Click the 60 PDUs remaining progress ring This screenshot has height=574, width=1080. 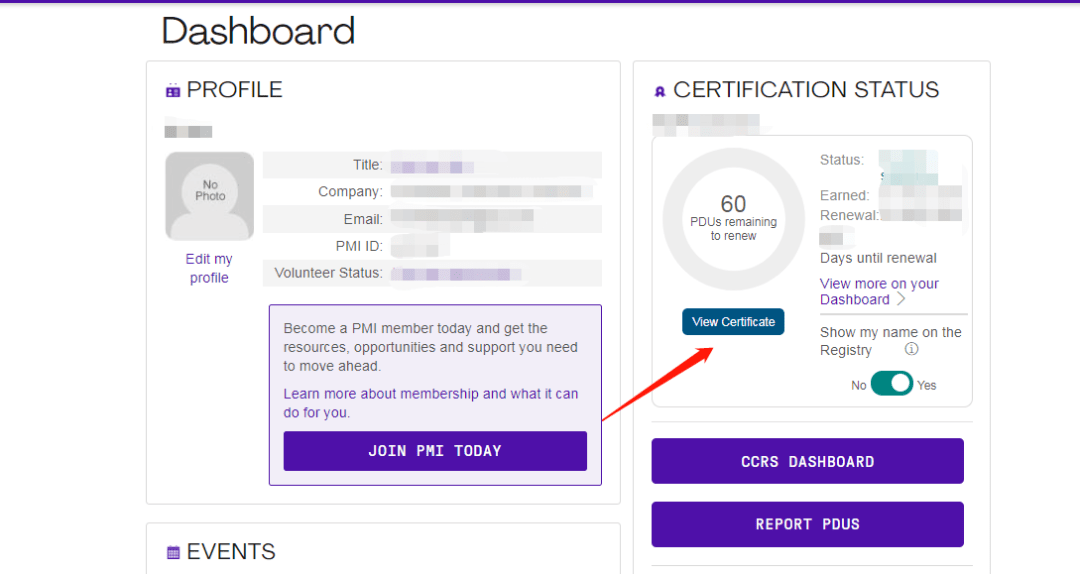click(733, 219)
